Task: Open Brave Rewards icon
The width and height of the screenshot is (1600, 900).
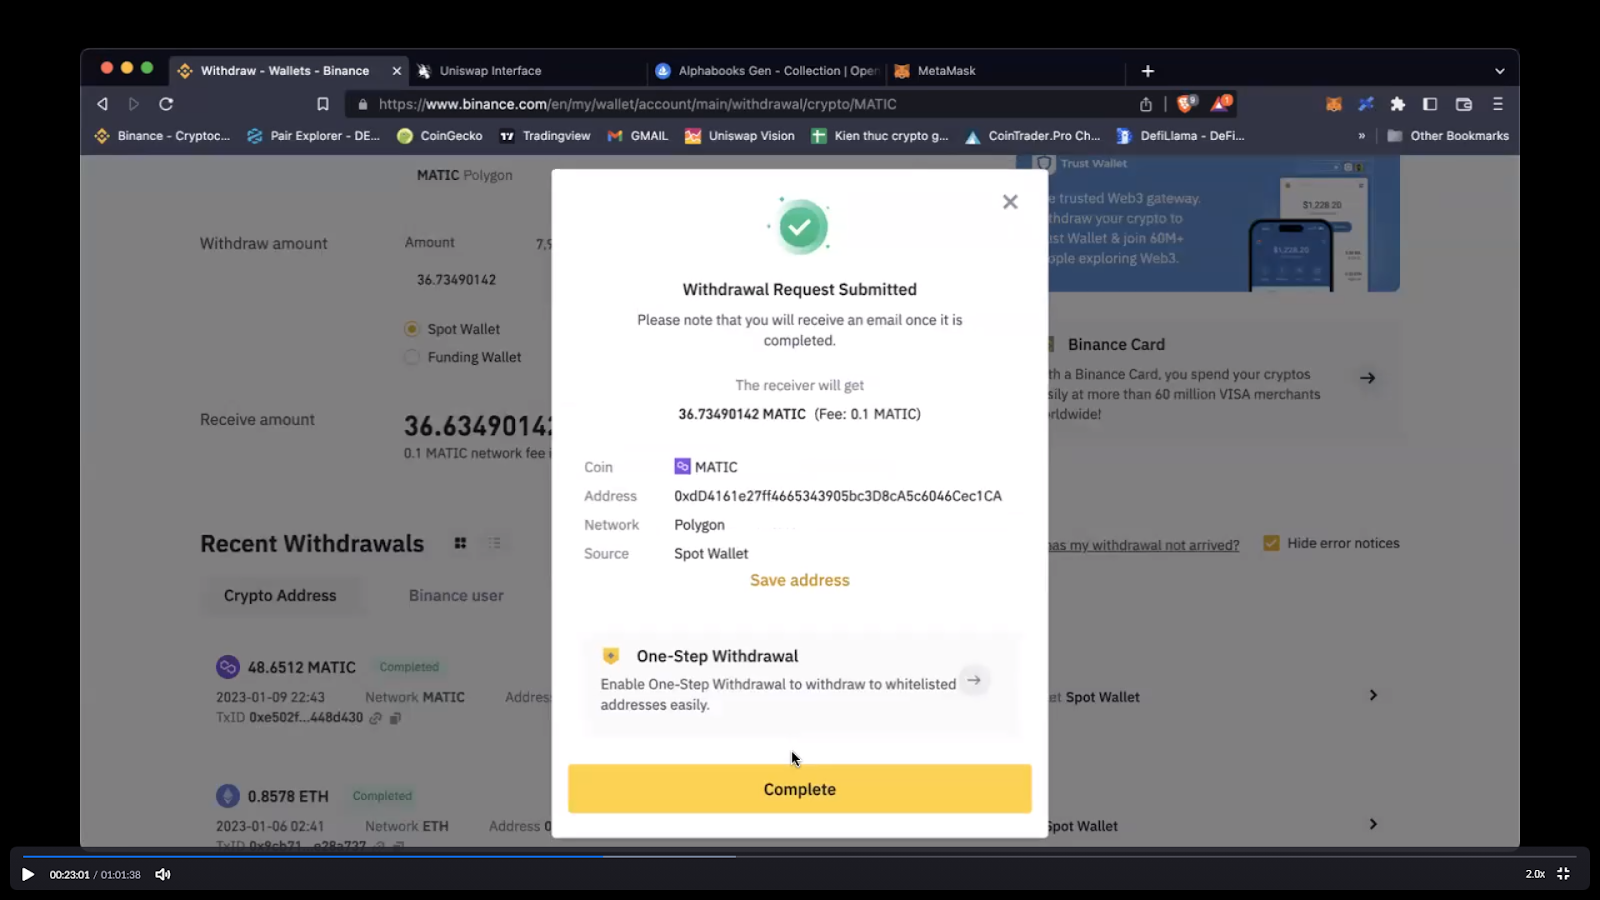Action: (1221, 103)
